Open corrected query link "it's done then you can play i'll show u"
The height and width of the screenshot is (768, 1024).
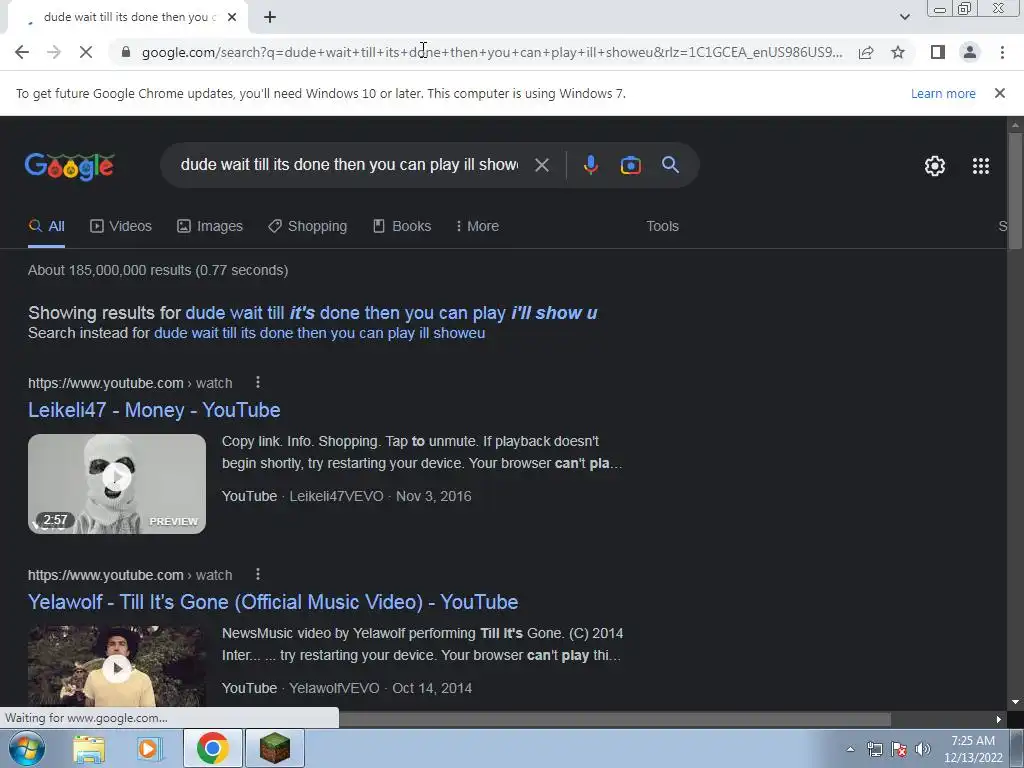(x=391, y=313)
